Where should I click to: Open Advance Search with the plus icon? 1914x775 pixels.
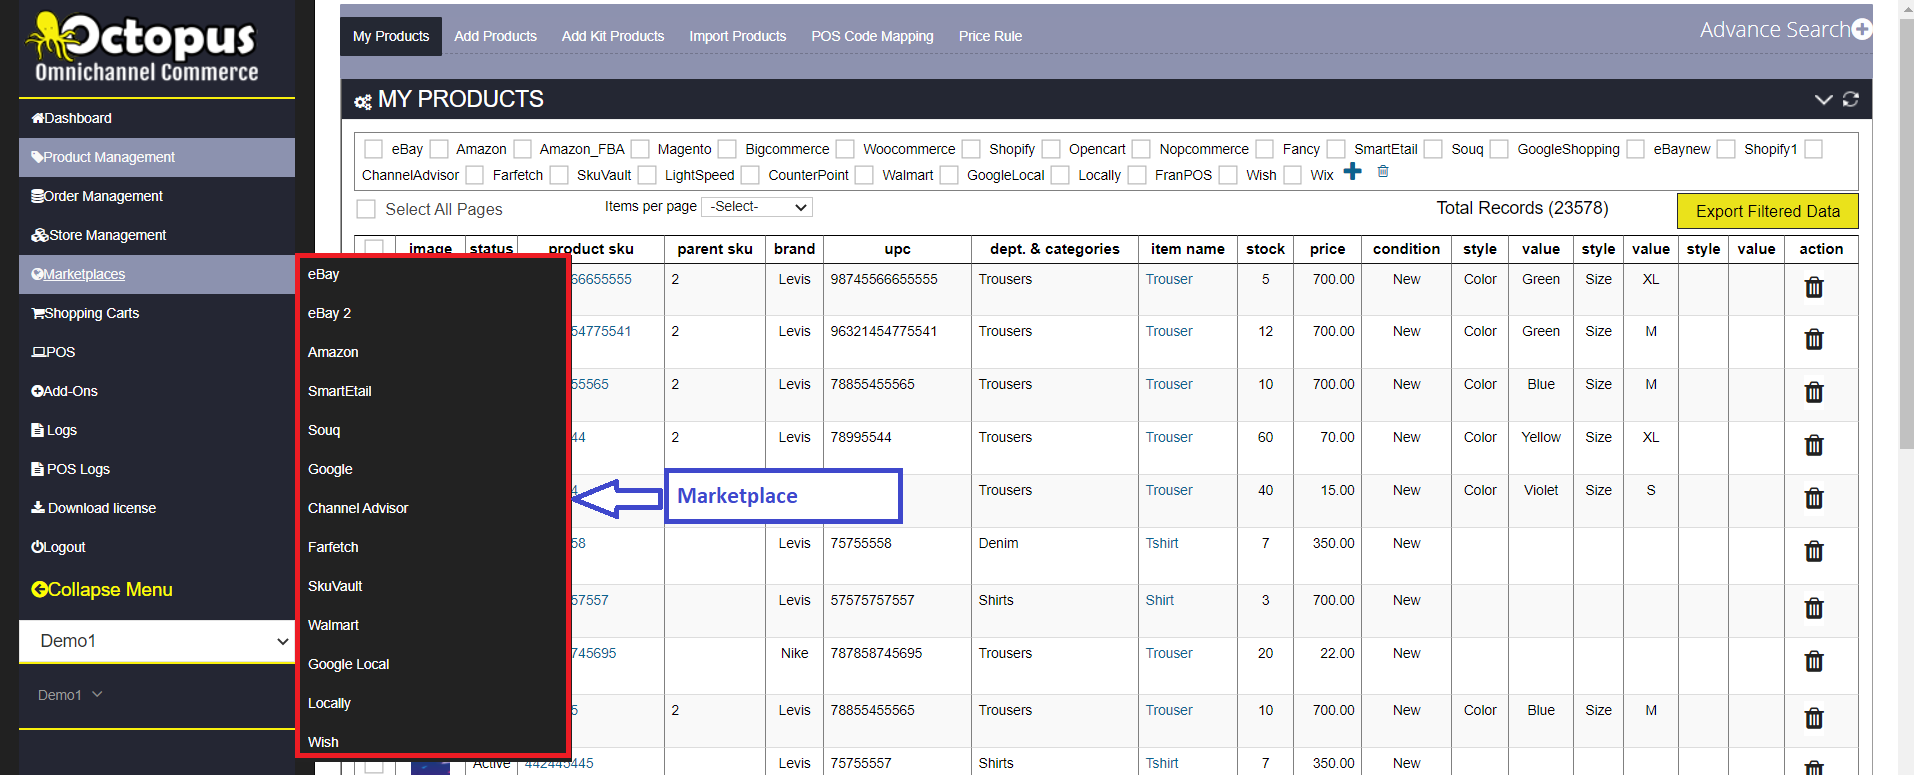(1861, 30)
